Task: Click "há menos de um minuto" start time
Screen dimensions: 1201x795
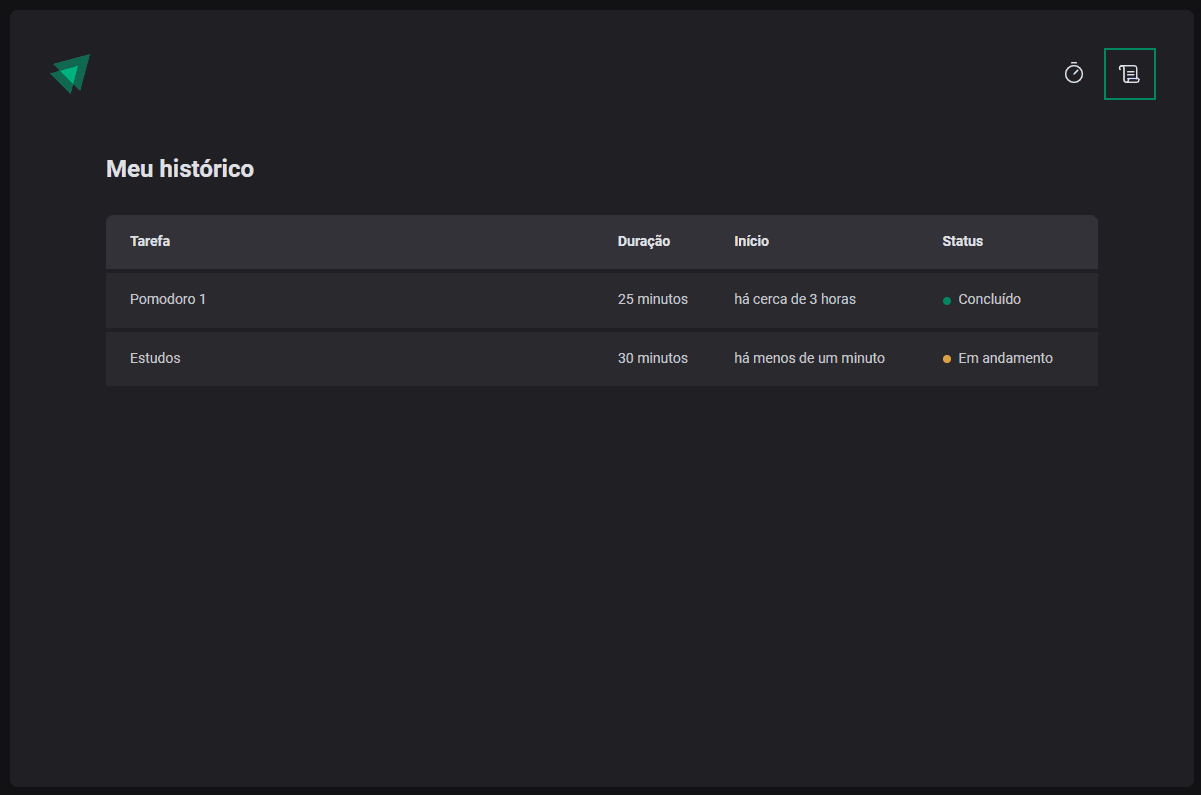Action: tap(809, 358)
